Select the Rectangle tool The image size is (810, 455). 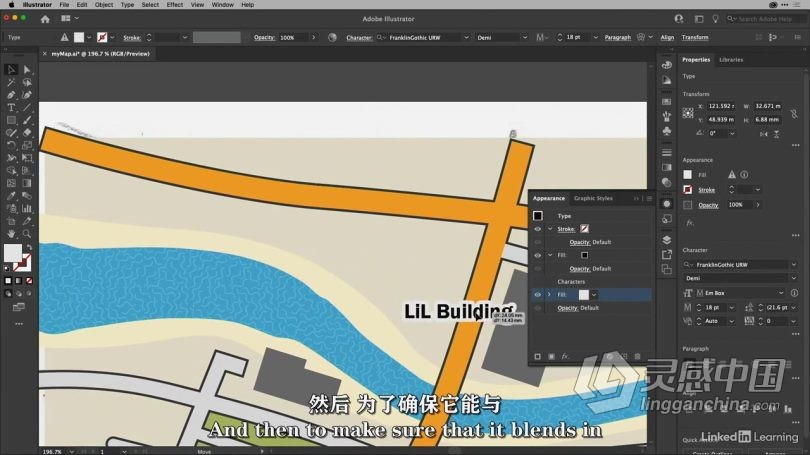click(x=11, y=120)
